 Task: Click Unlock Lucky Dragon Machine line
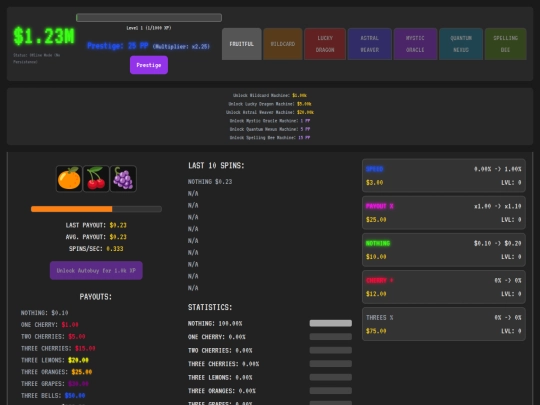pyautogui.click(x=270, y=104)
